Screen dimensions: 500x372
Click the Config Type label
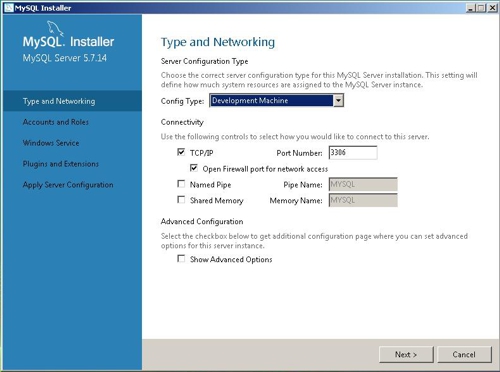pyautogui.click(x=182, y=101)
